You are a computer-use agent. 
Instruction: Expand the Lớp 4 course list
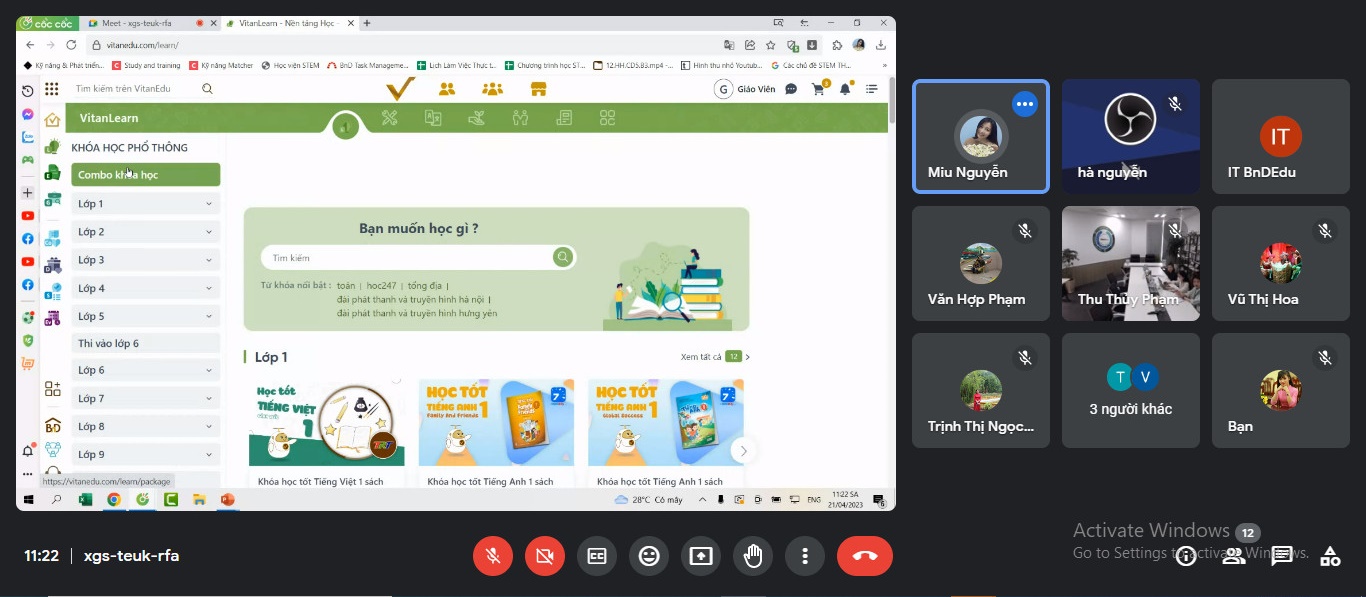coord(146,288)
